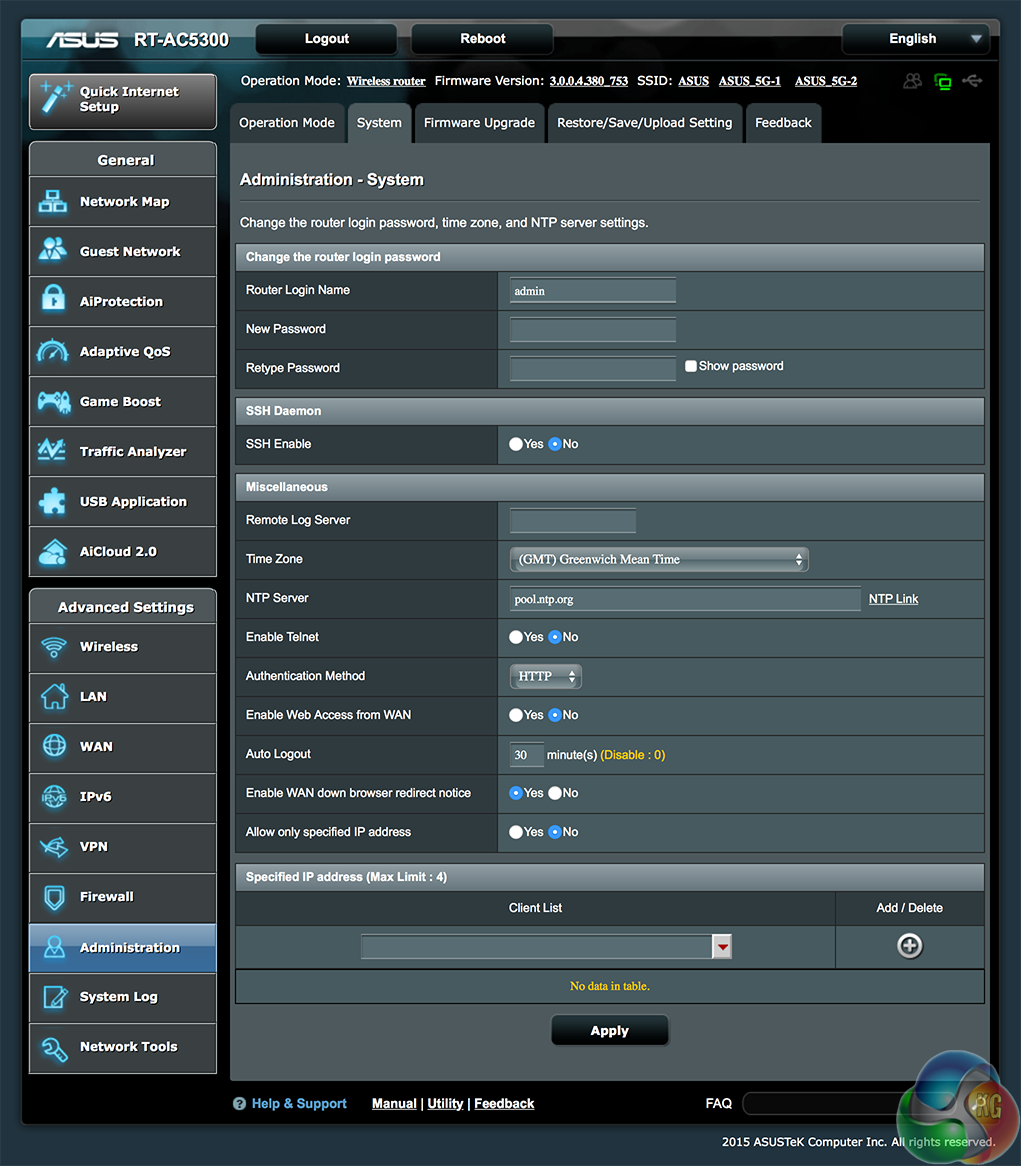Image resolution: width=1021 pixels, height=1166 pixels.
Task: Open AiProtection padlock icon
Action: coord(53,298)
